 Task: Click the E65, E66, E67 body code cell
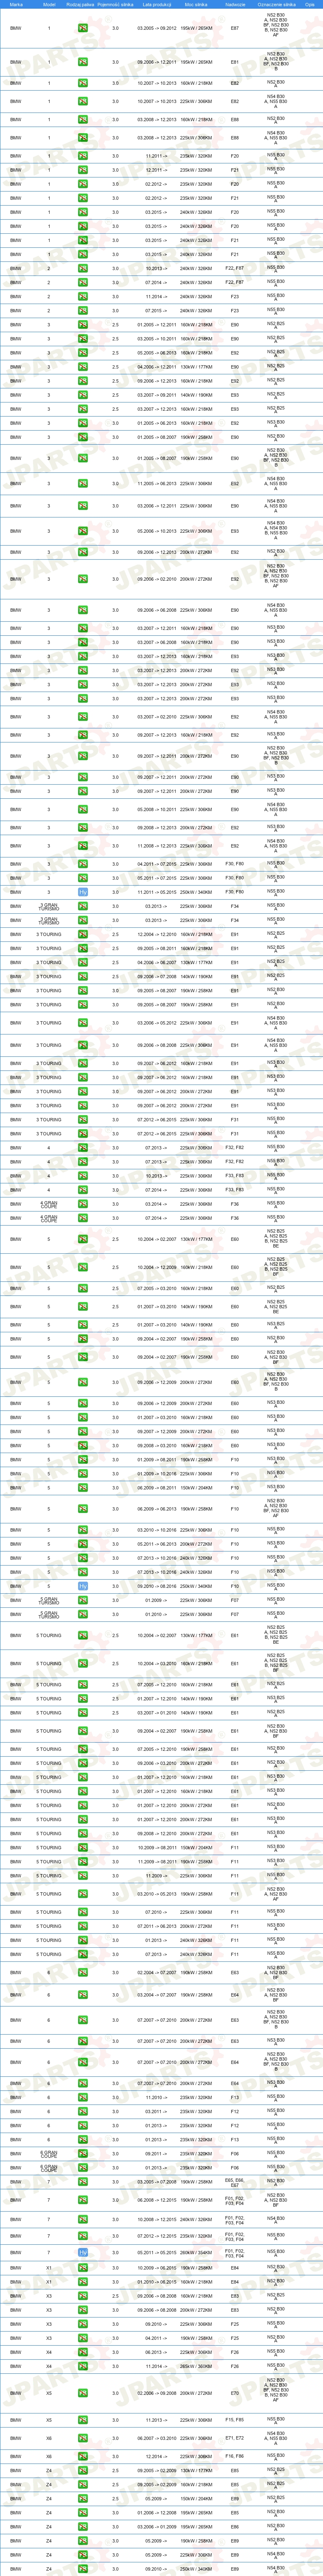(235, 2182)
